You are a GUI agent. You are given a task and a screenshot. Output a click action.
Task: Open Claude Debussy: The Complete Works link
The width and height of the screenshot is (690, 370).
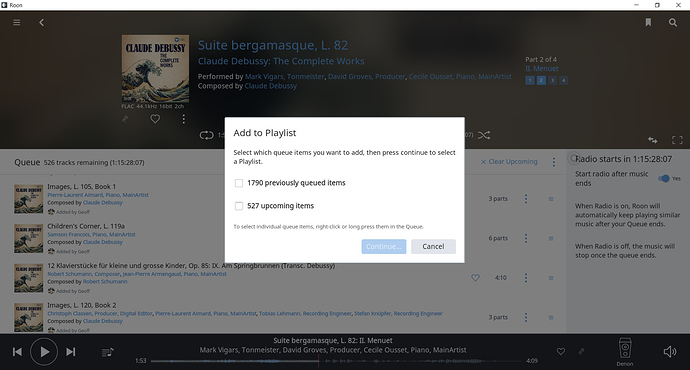(281, 61)
